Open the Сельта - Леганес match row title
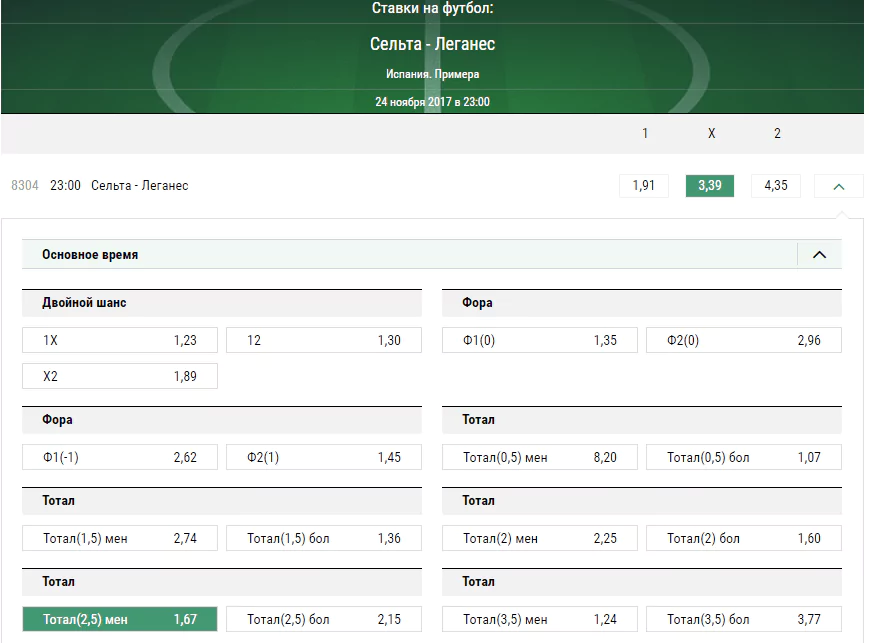 (140, 186)
